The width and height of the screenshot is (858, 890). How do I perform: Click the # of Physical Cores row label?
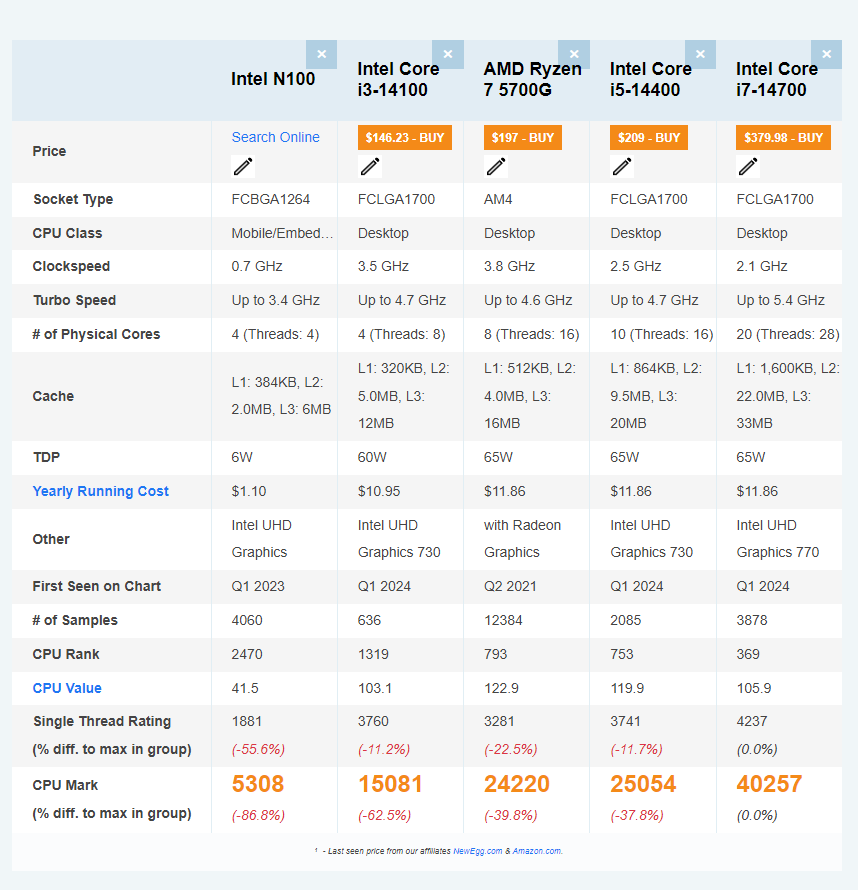click(x=96, y=334)
